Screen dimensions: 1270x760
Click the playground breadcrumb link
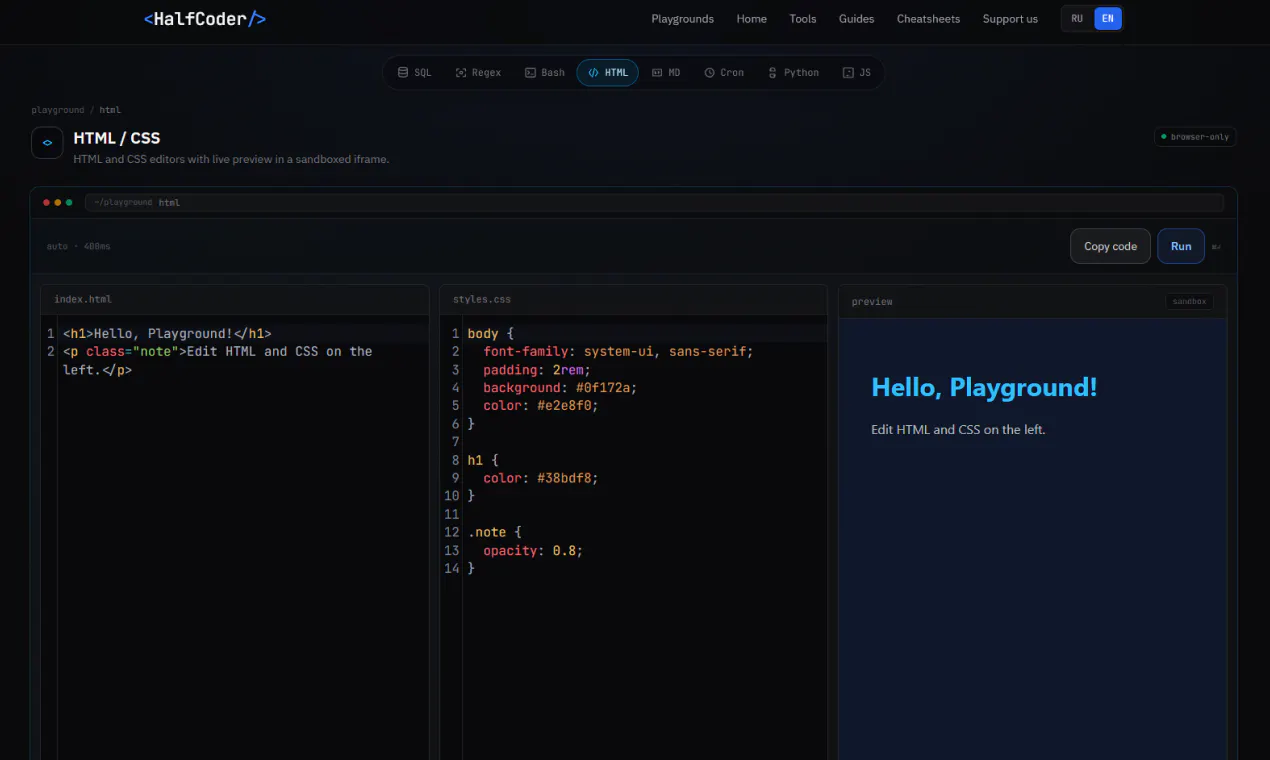click(58, 110)
